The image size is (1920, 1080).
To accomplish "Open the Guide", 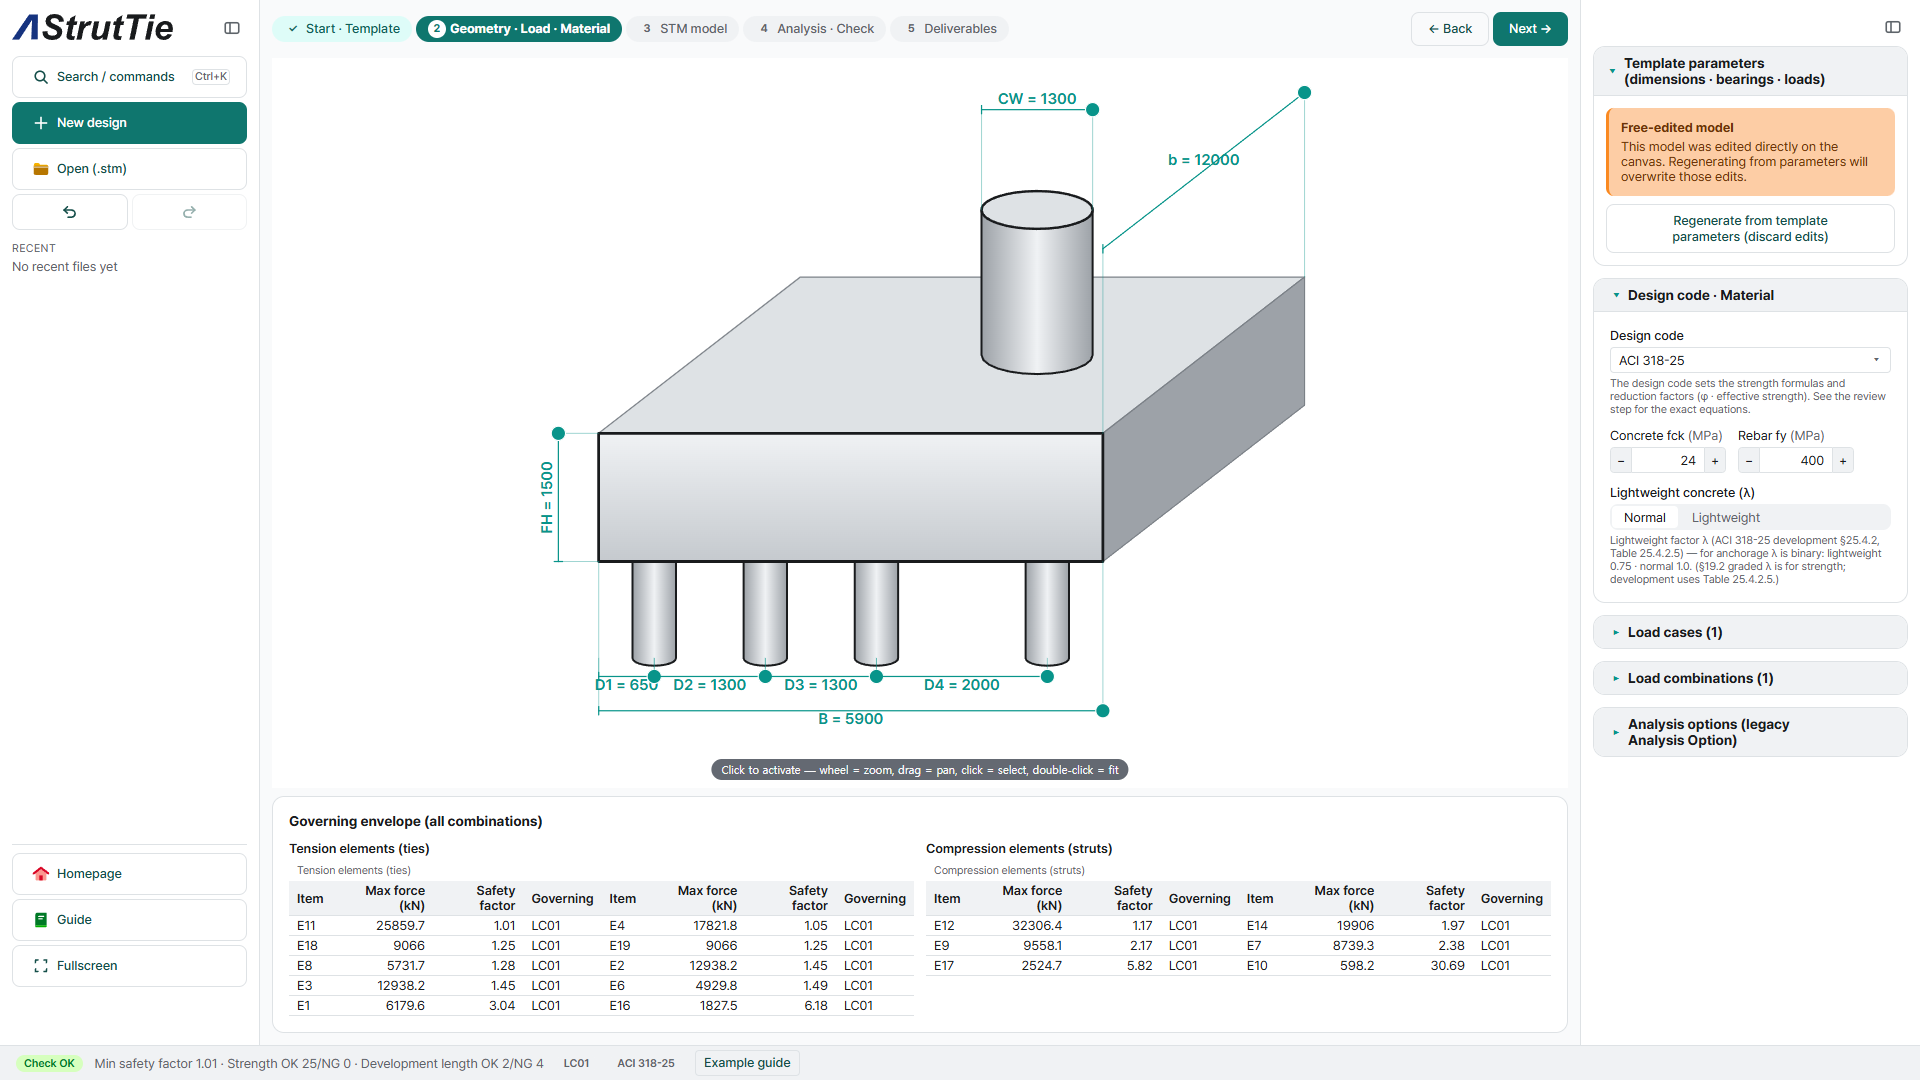I will [x=129, y=920].
